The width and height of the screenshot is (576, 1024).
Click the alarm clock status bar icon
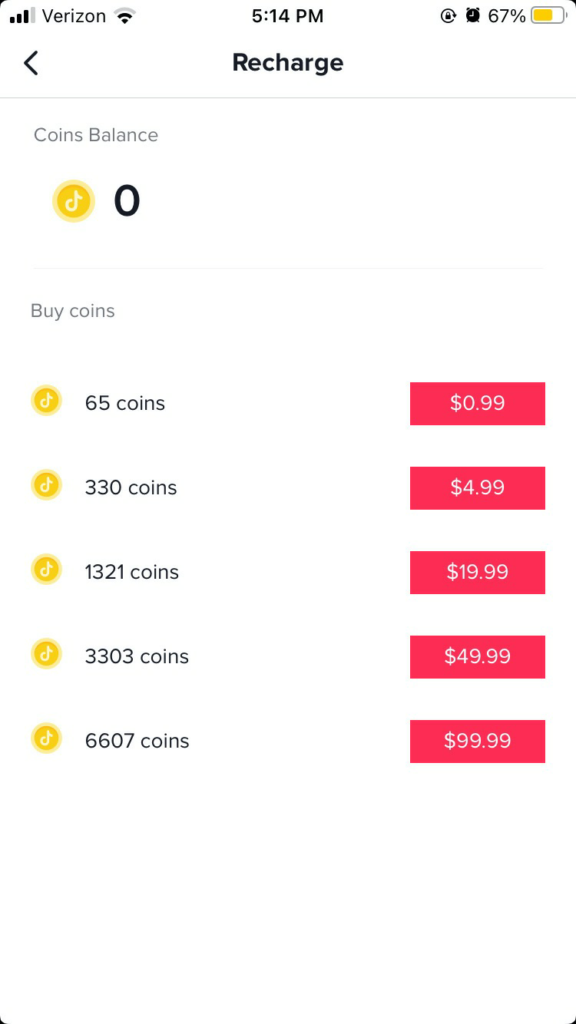pyautogui.click(x=470, y=15)
